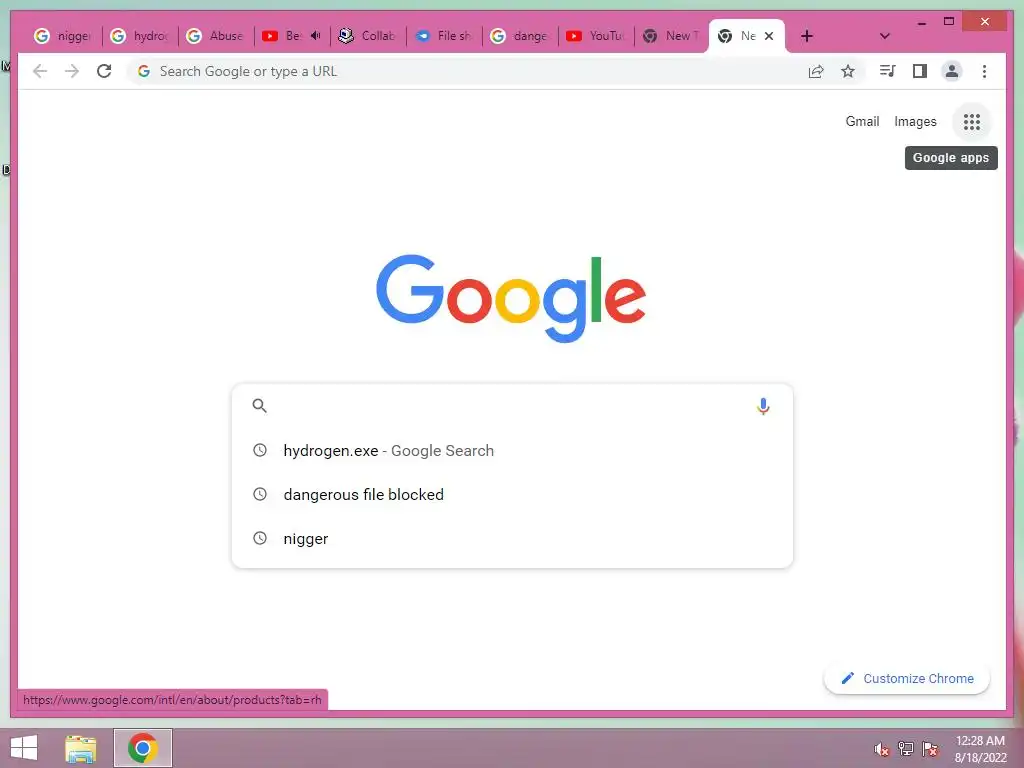Open the network tray icon
1024x768 pixels.
[906, 749]
